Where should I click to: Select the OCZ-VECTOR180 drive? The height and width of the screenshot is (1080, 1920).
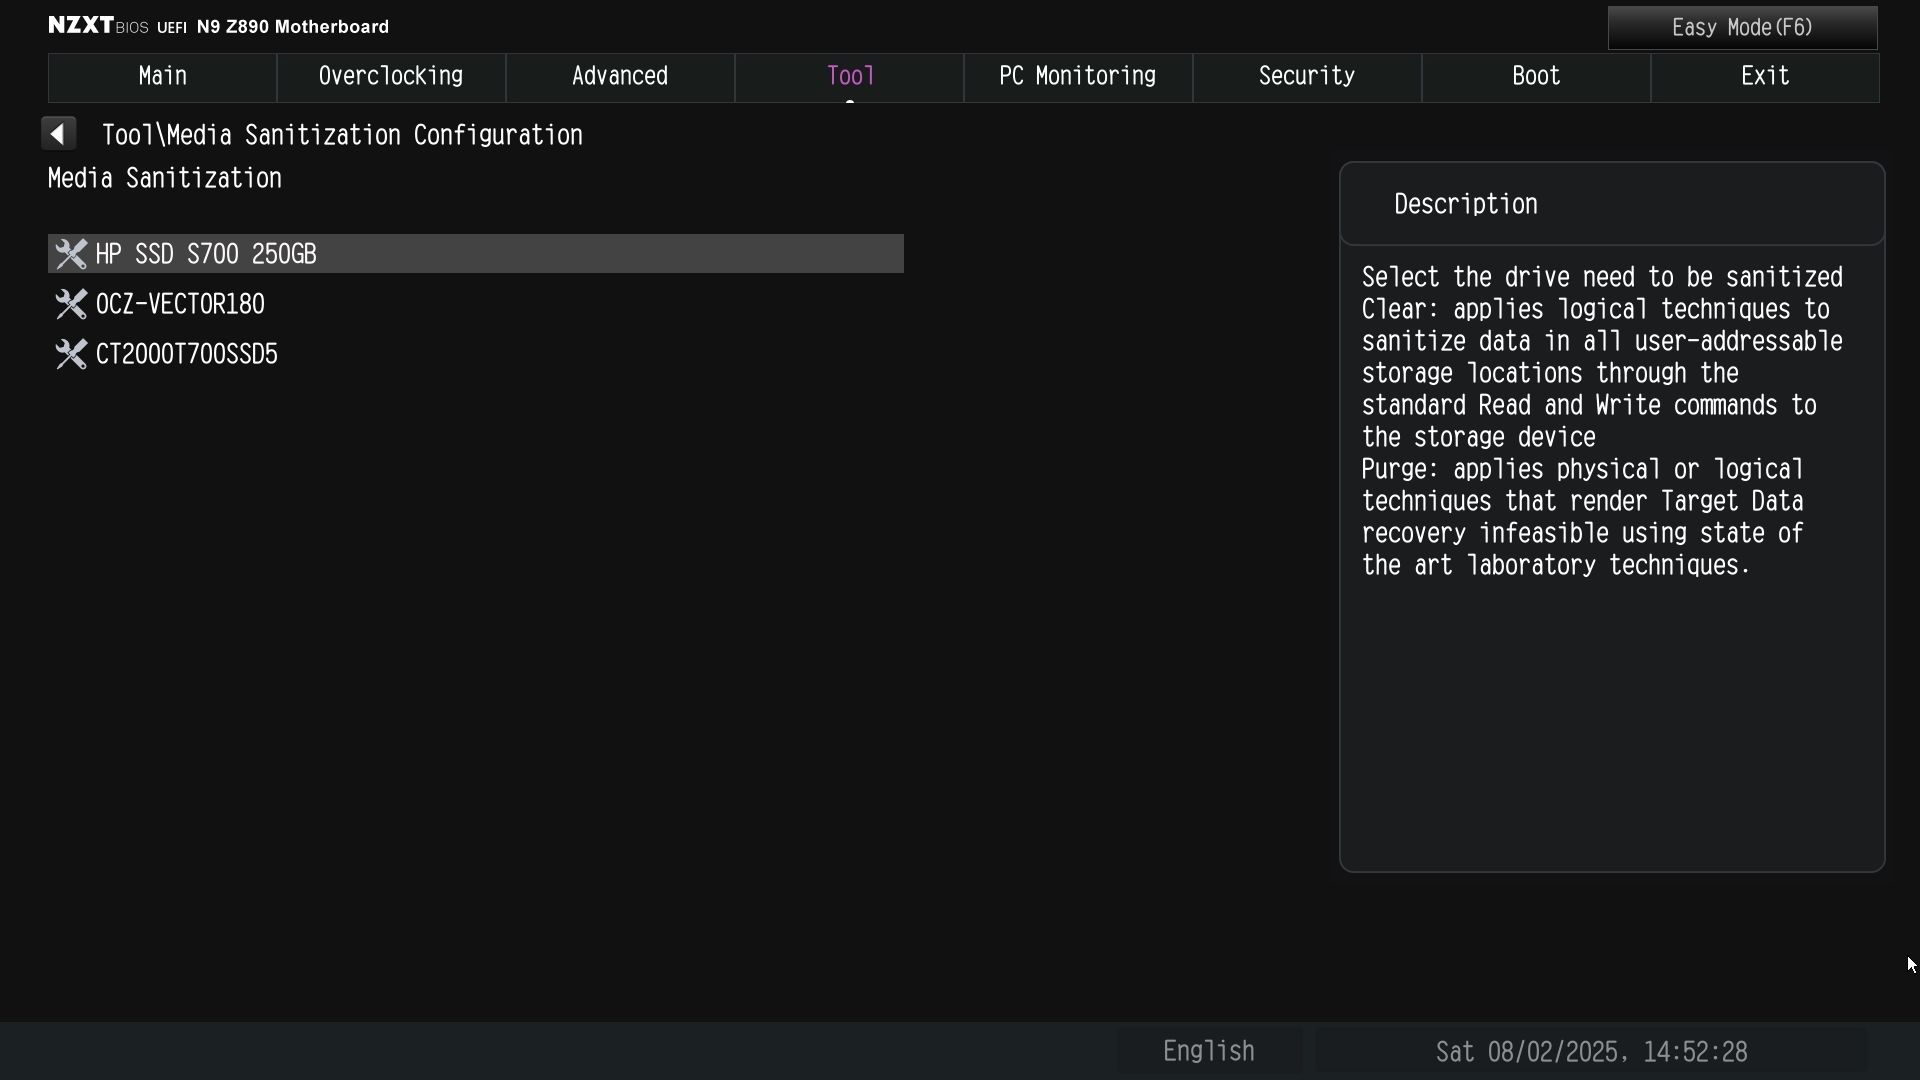476,304
